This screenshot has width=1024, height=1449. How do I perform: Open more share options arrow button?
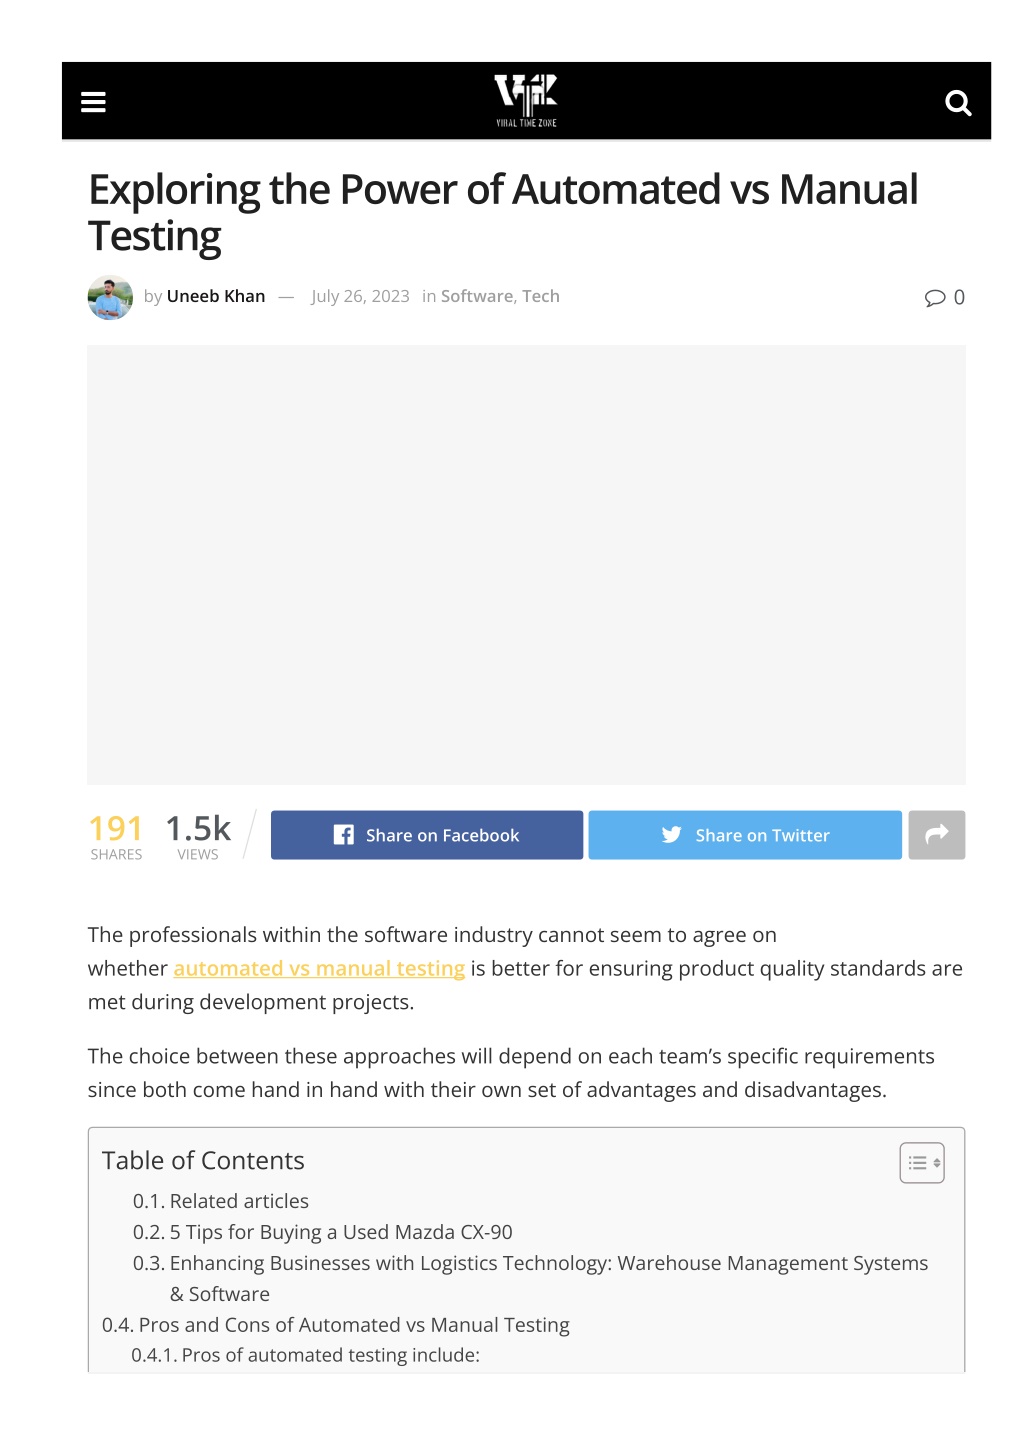(936, 835)
